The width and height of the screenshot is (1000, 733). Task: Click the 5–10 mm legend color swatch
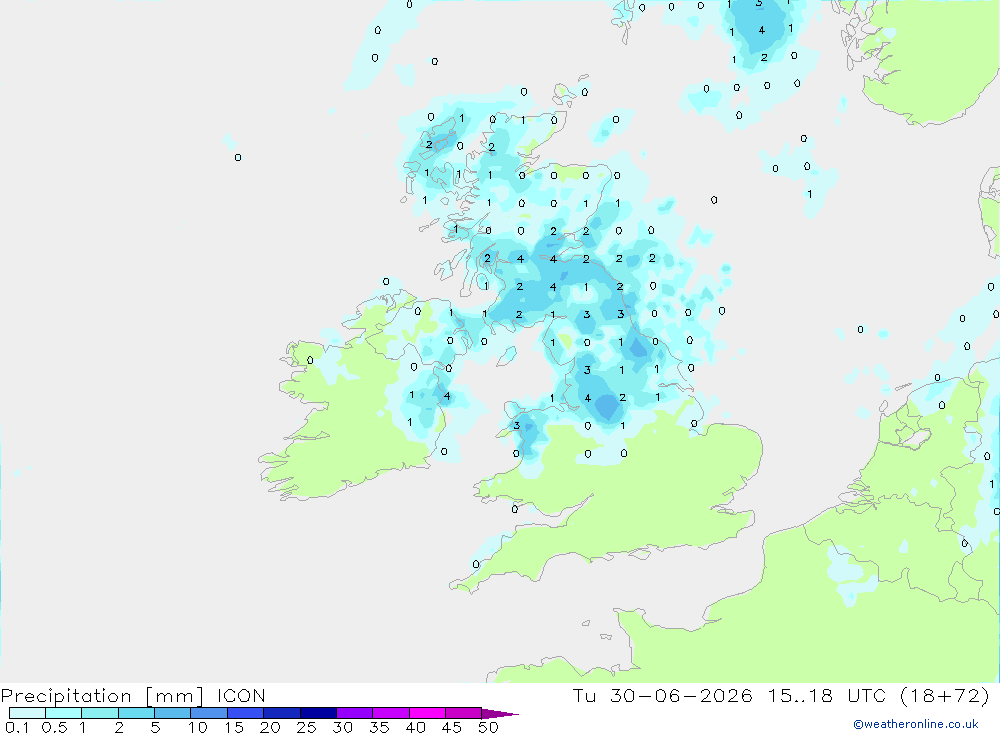click(x=173, y=713)
